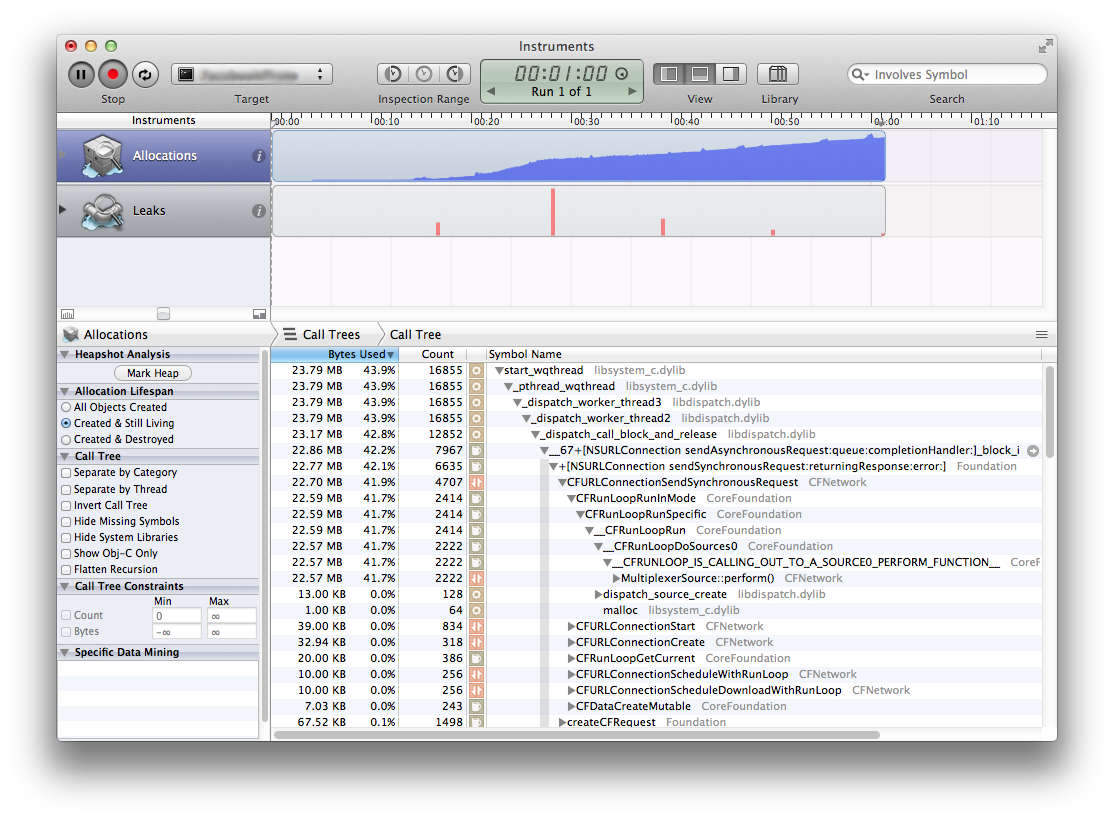Viewport: 1114px width, 820px height.
Task: Enable Show Obj-C Only checkbox
Action: tap(66, 554)
